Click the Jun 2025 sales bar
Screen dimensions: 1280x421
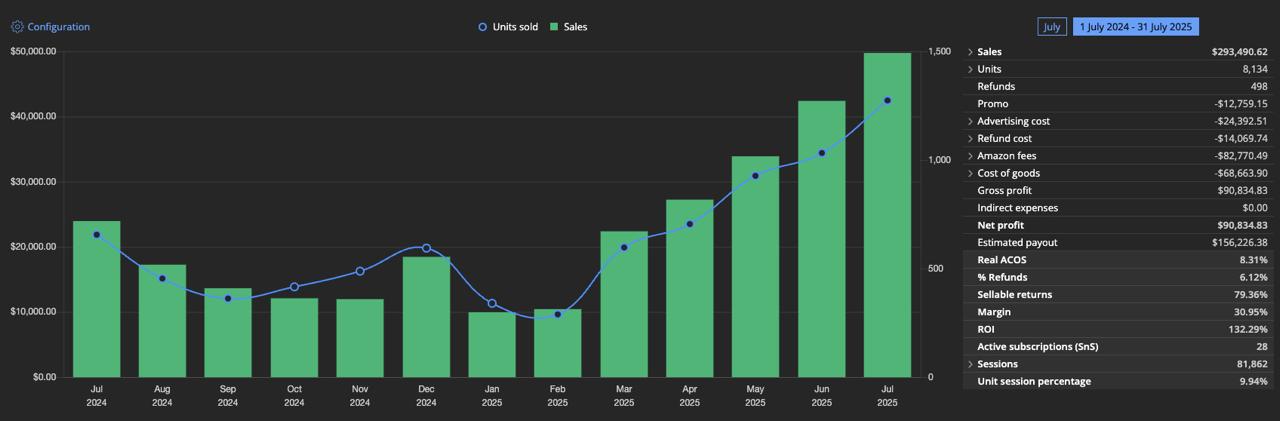point(821,239)
